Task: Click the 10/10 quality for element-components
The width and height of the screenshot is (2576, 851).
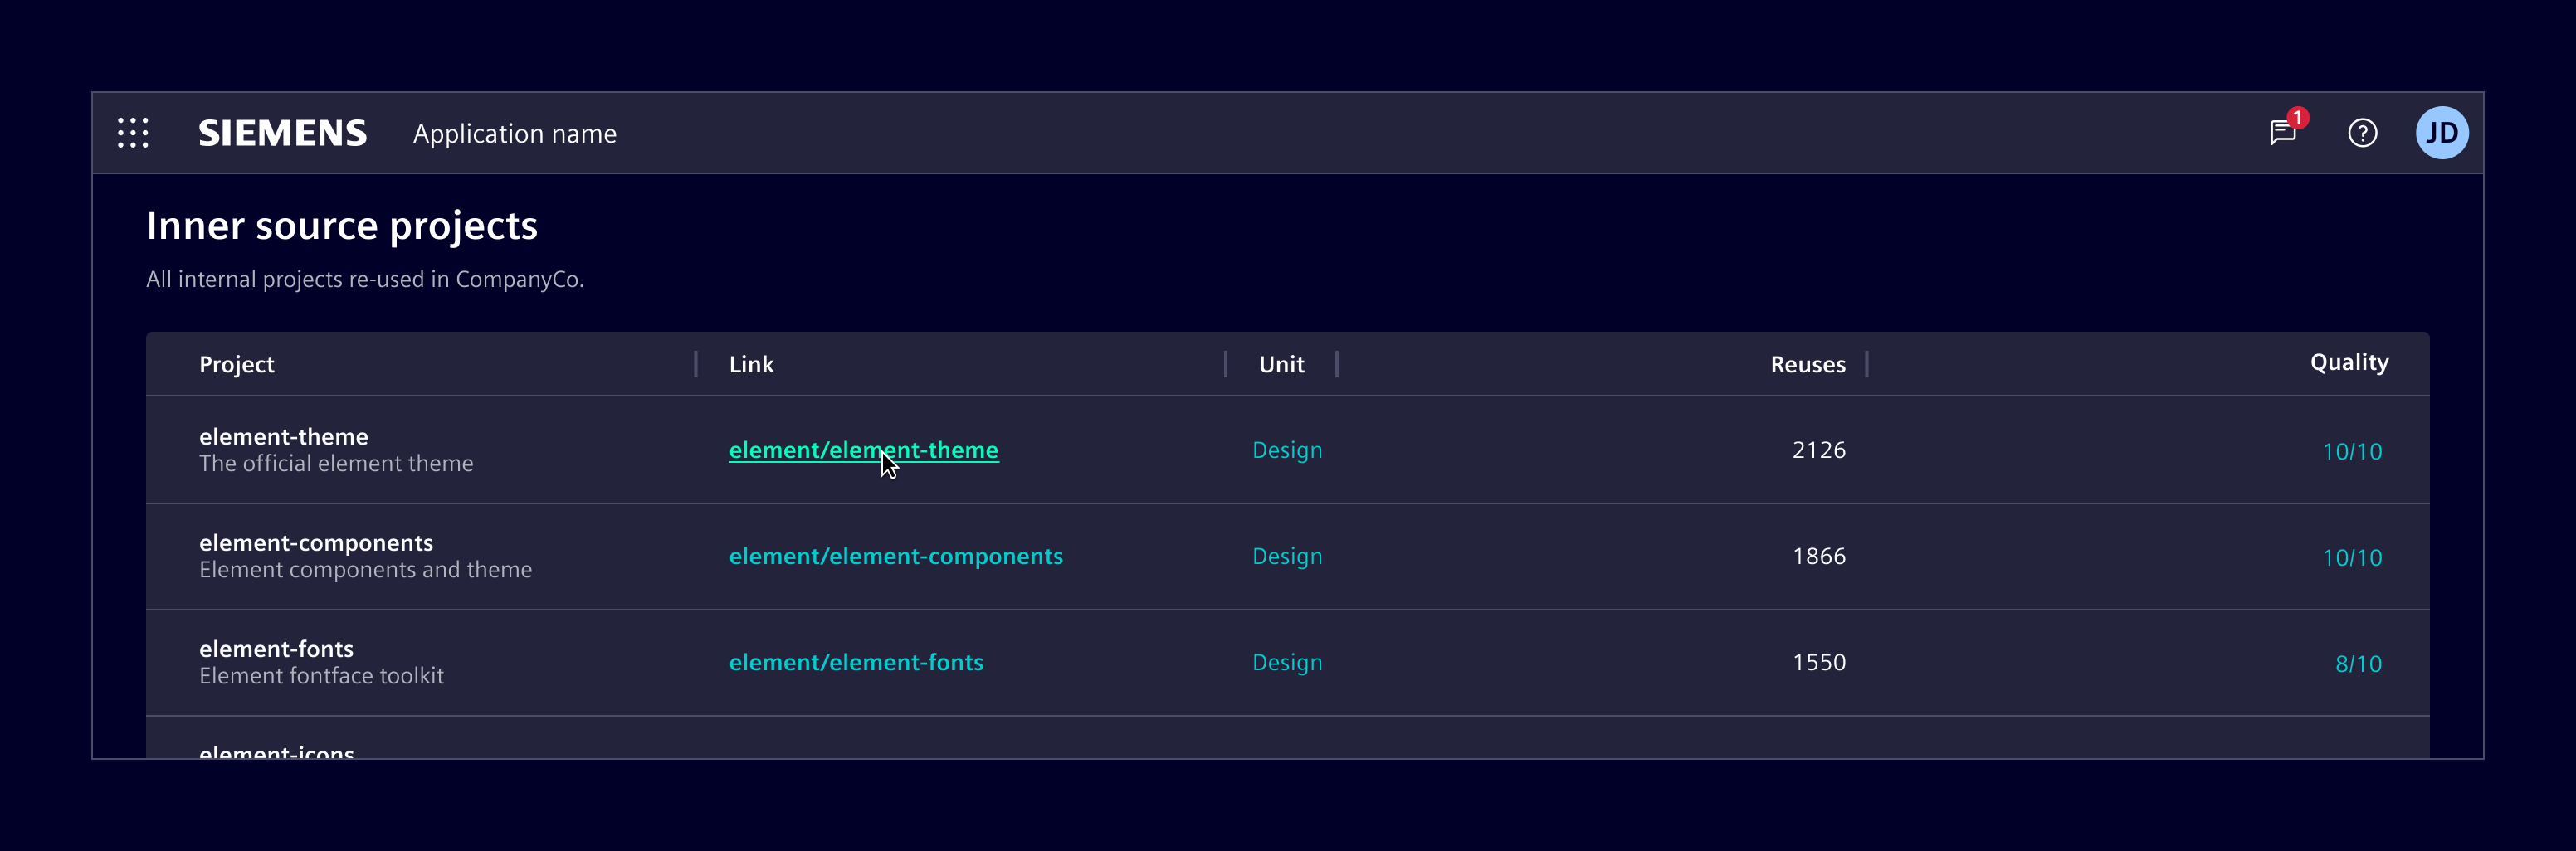Action: [2352, 558]
